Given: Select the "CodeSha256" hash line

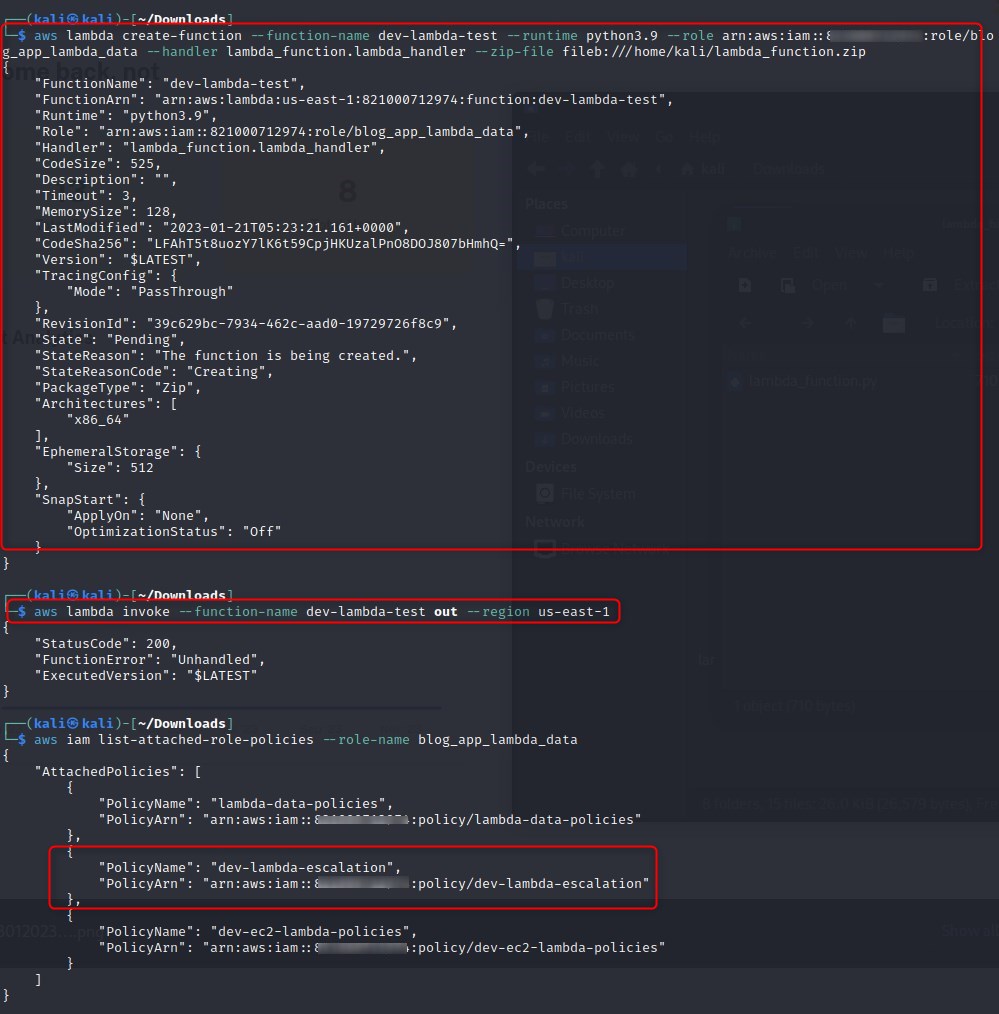Looking at the screenshot, I should (277, 244).
